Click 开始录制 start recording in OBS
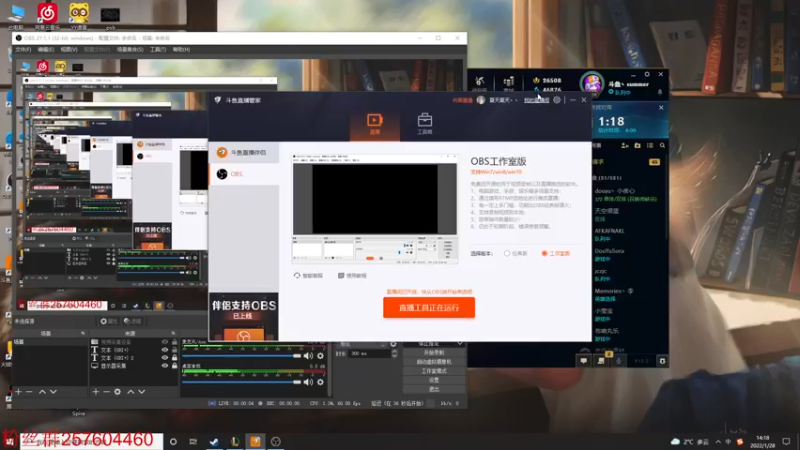The height and width of the screenshot is (450, 800). (x=434, y=353)
